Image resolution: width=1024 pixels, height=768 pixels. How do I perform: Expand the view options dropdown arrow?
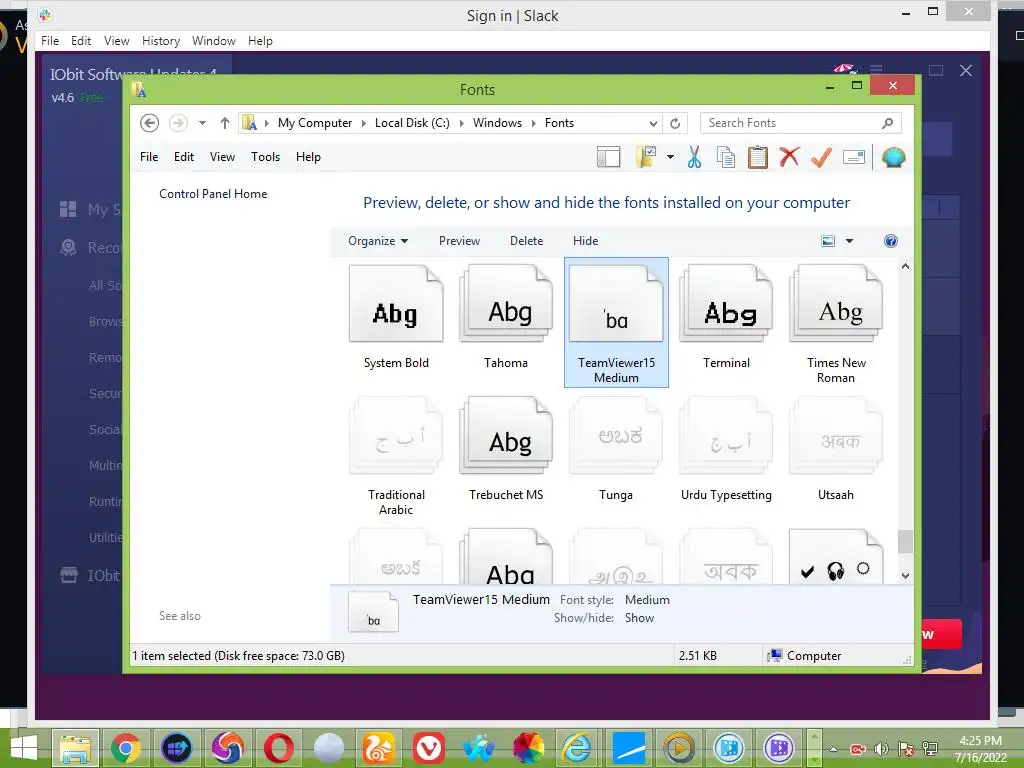point(849,241)
